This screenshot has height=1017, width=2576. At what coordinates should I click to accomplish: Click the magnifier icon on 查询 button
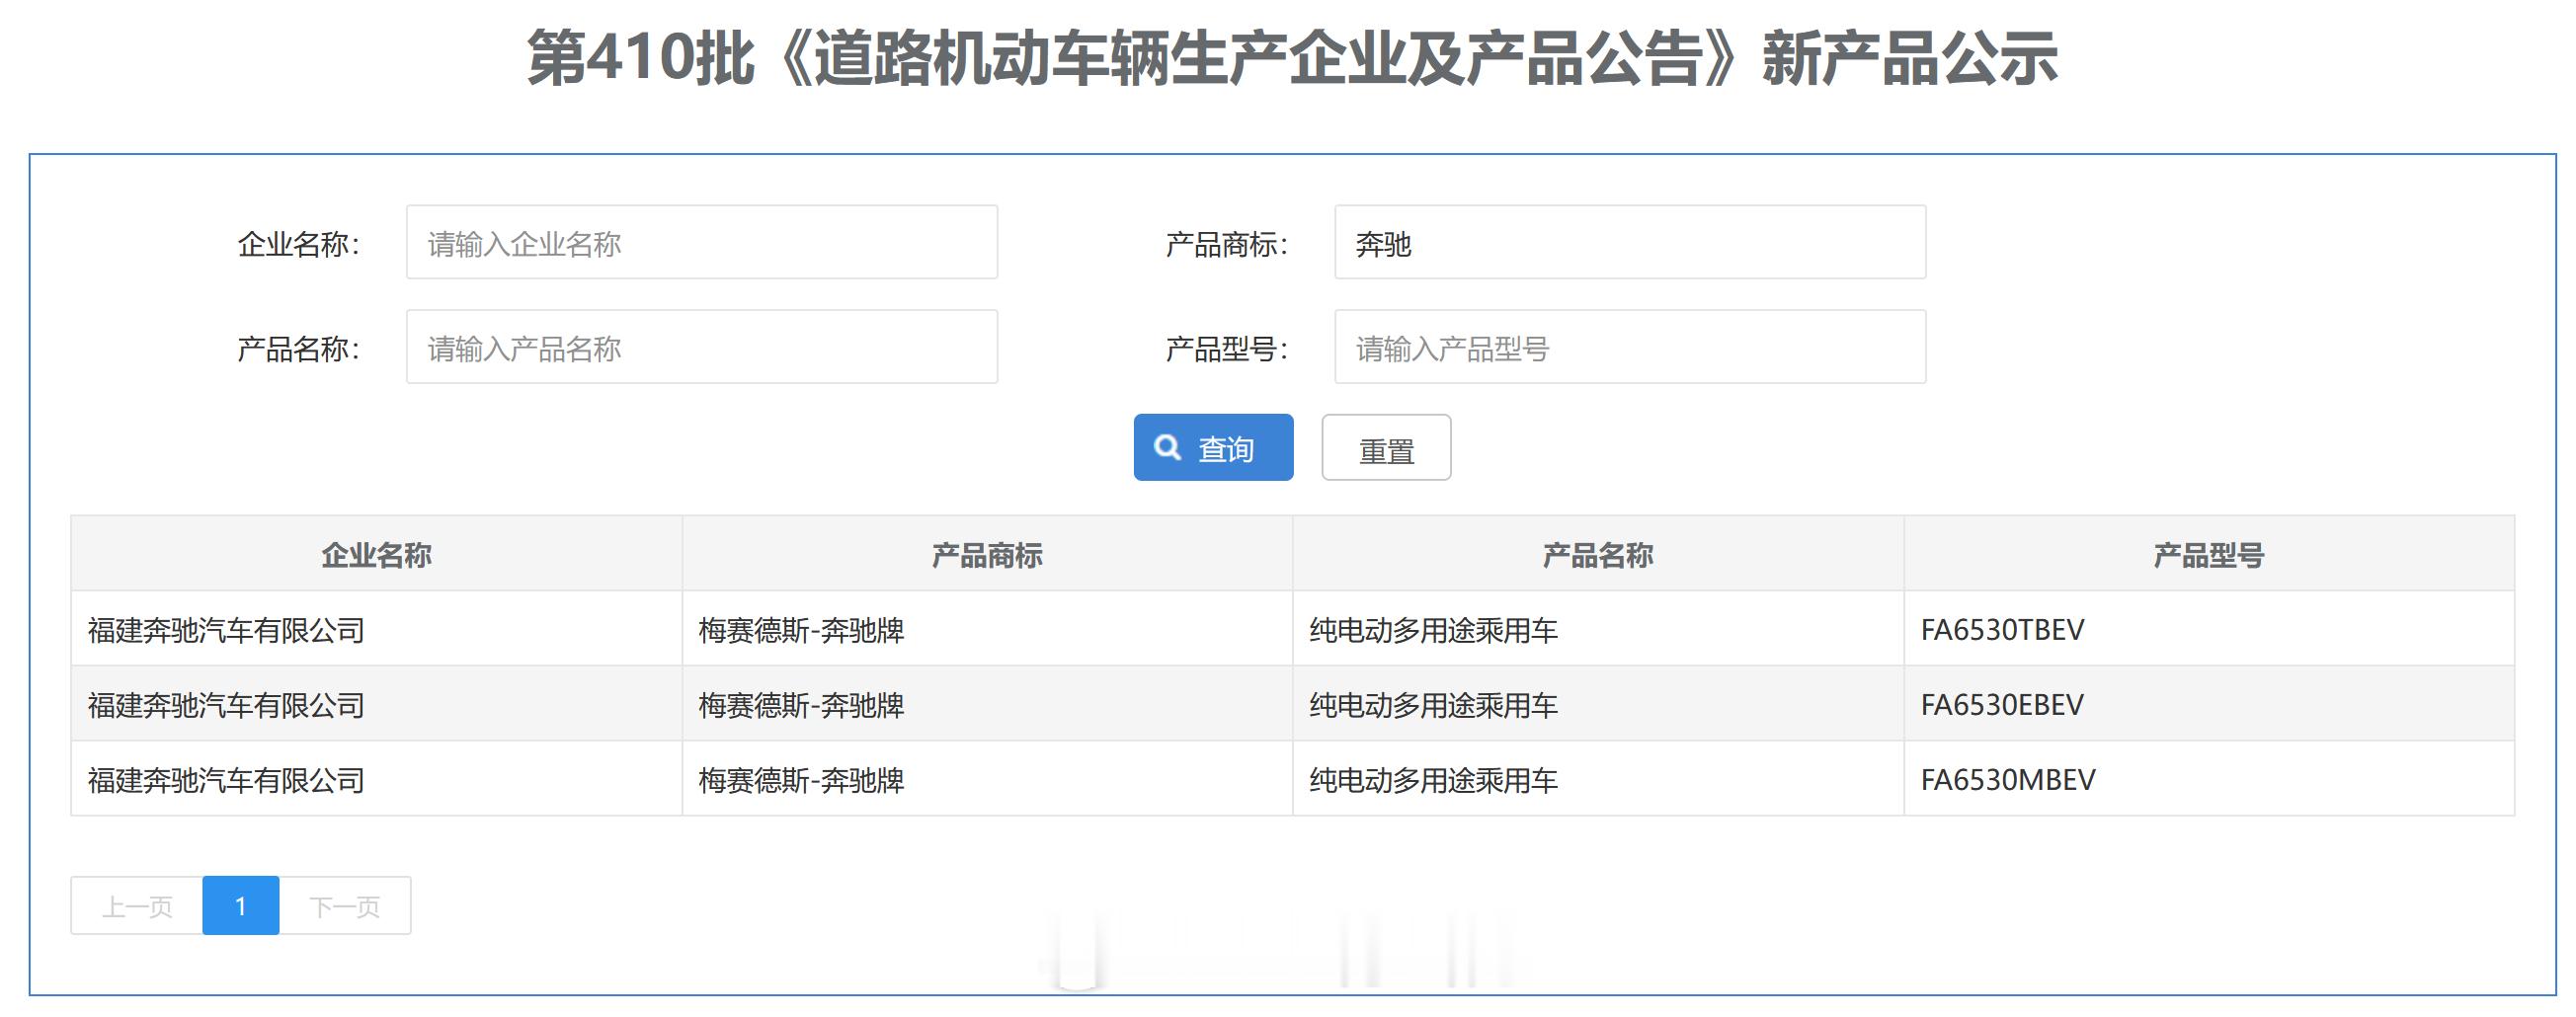[x=1167, y=447]
